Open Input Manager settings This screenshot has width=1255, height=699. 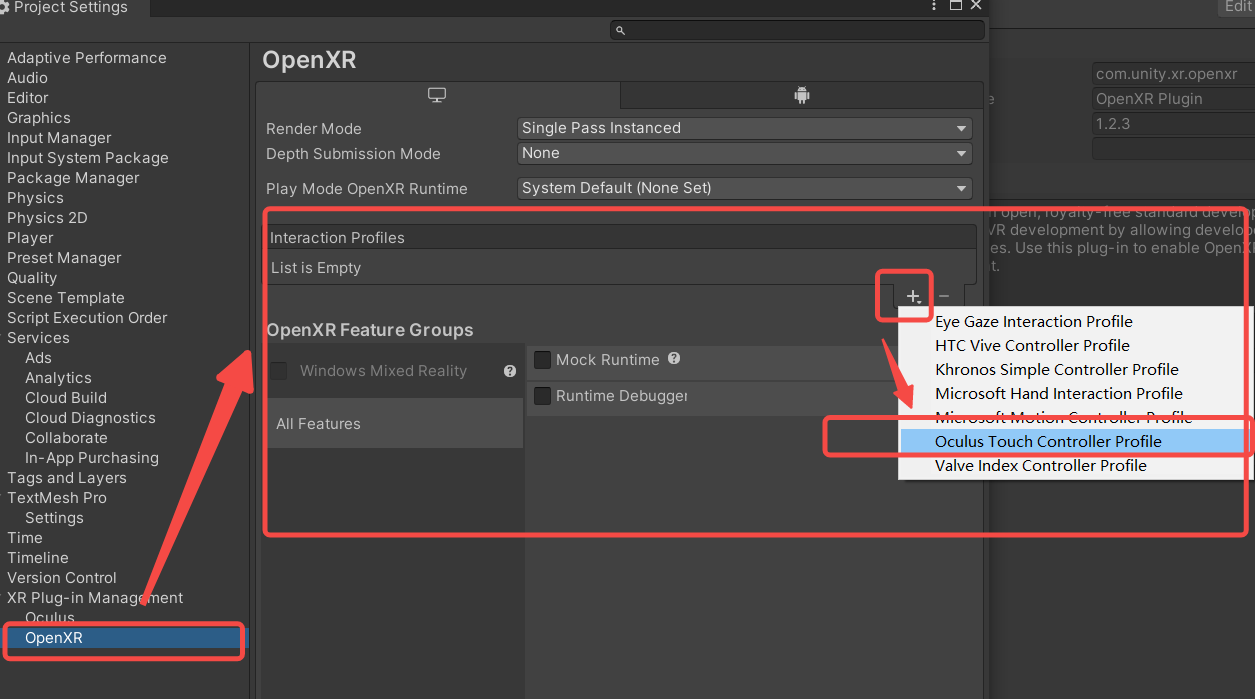coord(59,138)
